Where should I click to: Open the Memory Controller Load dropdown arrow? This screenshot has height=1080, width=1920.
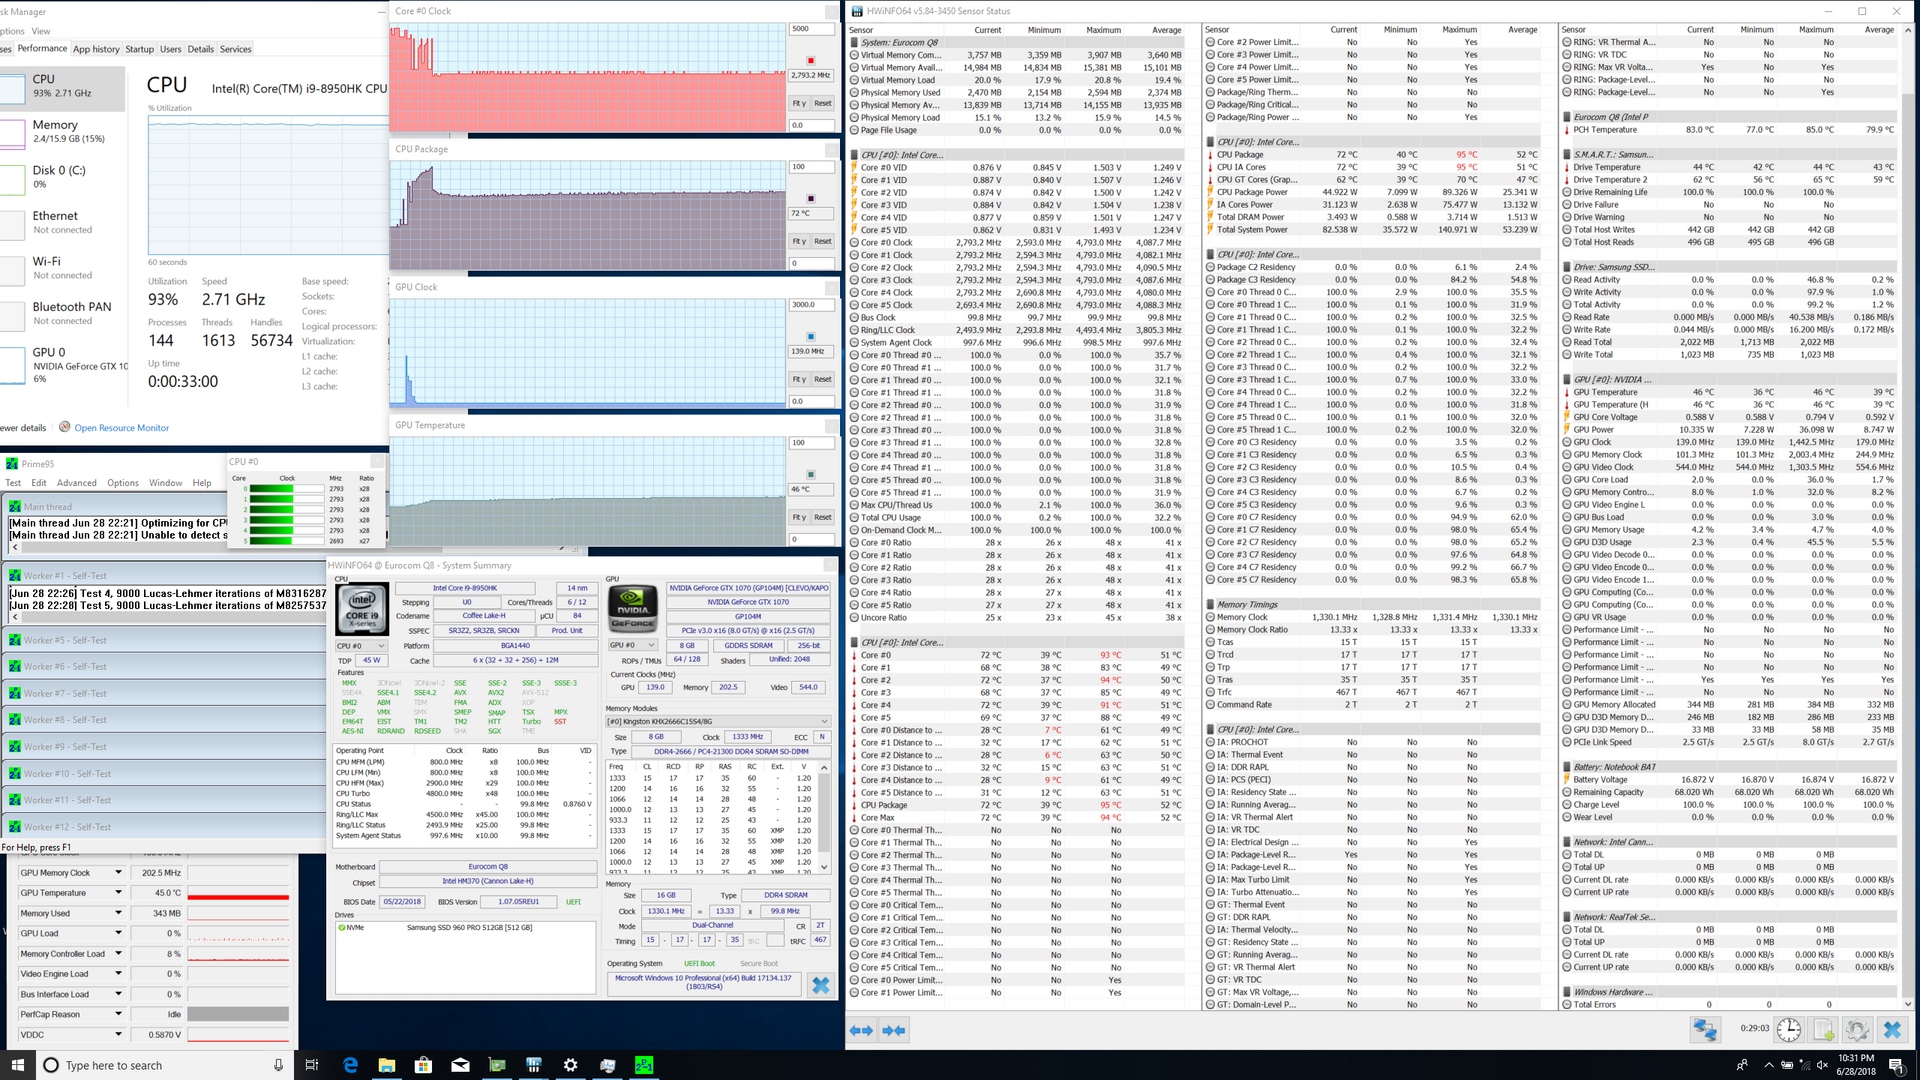click(x=118, y=954)
